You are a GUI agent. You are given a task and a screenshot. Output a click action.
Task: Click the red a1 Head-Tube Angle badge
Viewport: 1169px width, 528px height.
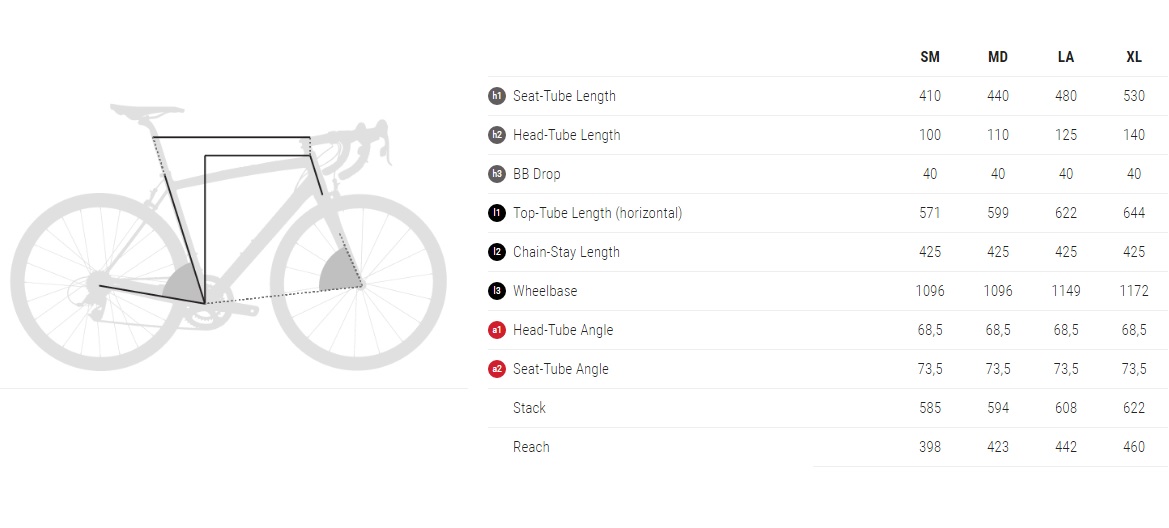point(497,330)
